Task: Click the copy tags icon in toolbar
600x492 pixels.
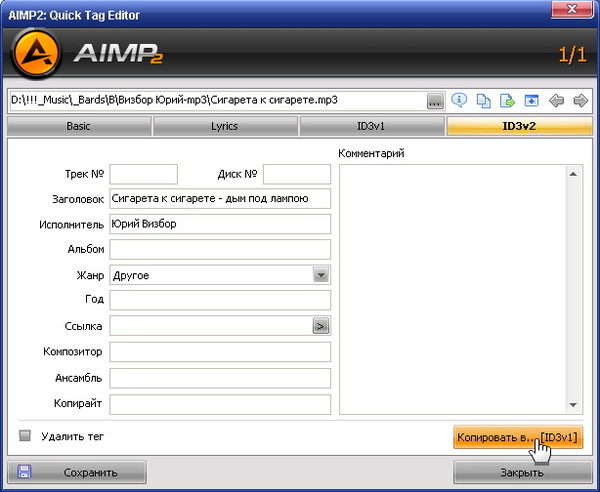Action: click(x=483, y=101)
